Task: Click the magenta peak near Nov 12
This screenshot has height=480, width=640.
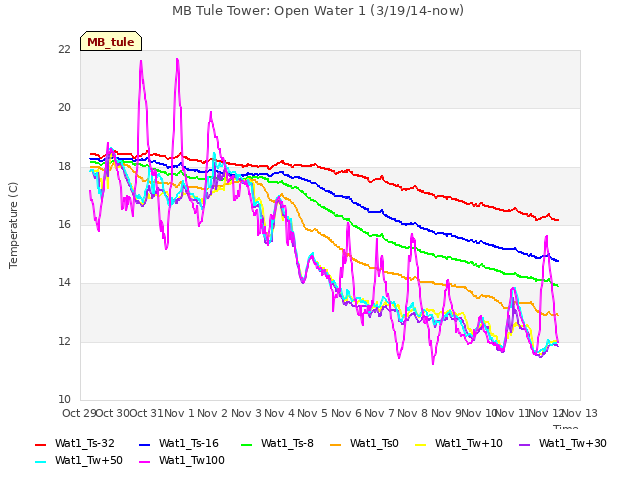Action: coord(546,236)
